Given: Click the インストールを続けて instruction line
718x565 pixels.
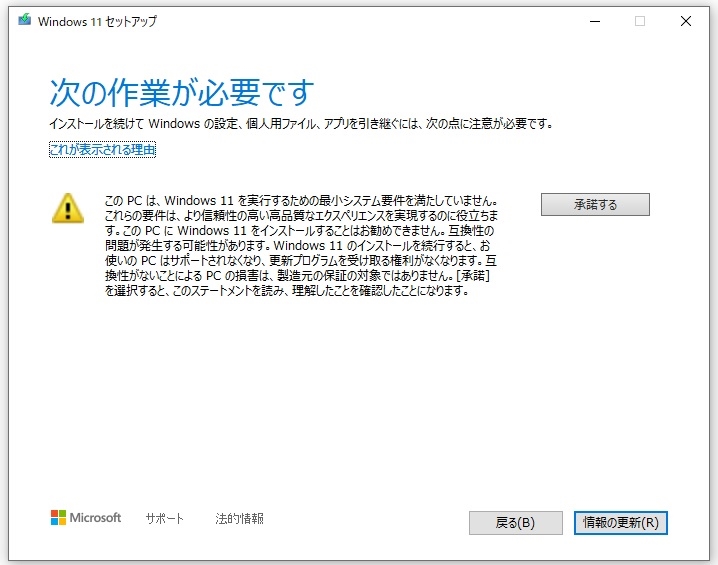Looking at the screenshot, I should point(301,124).
